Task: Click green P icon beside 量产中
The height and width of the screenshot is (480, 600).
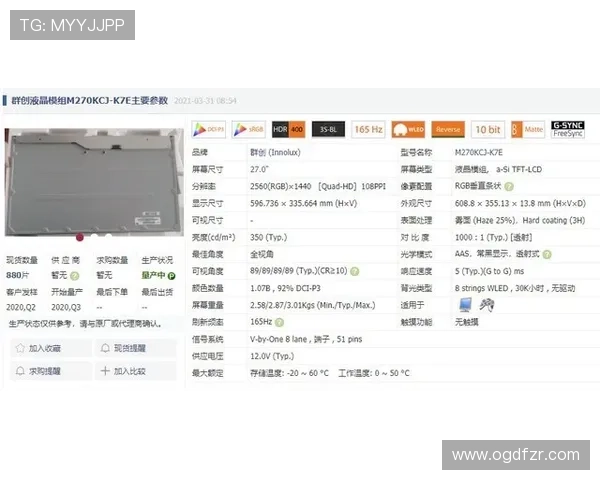Action: tap(171, 276)
